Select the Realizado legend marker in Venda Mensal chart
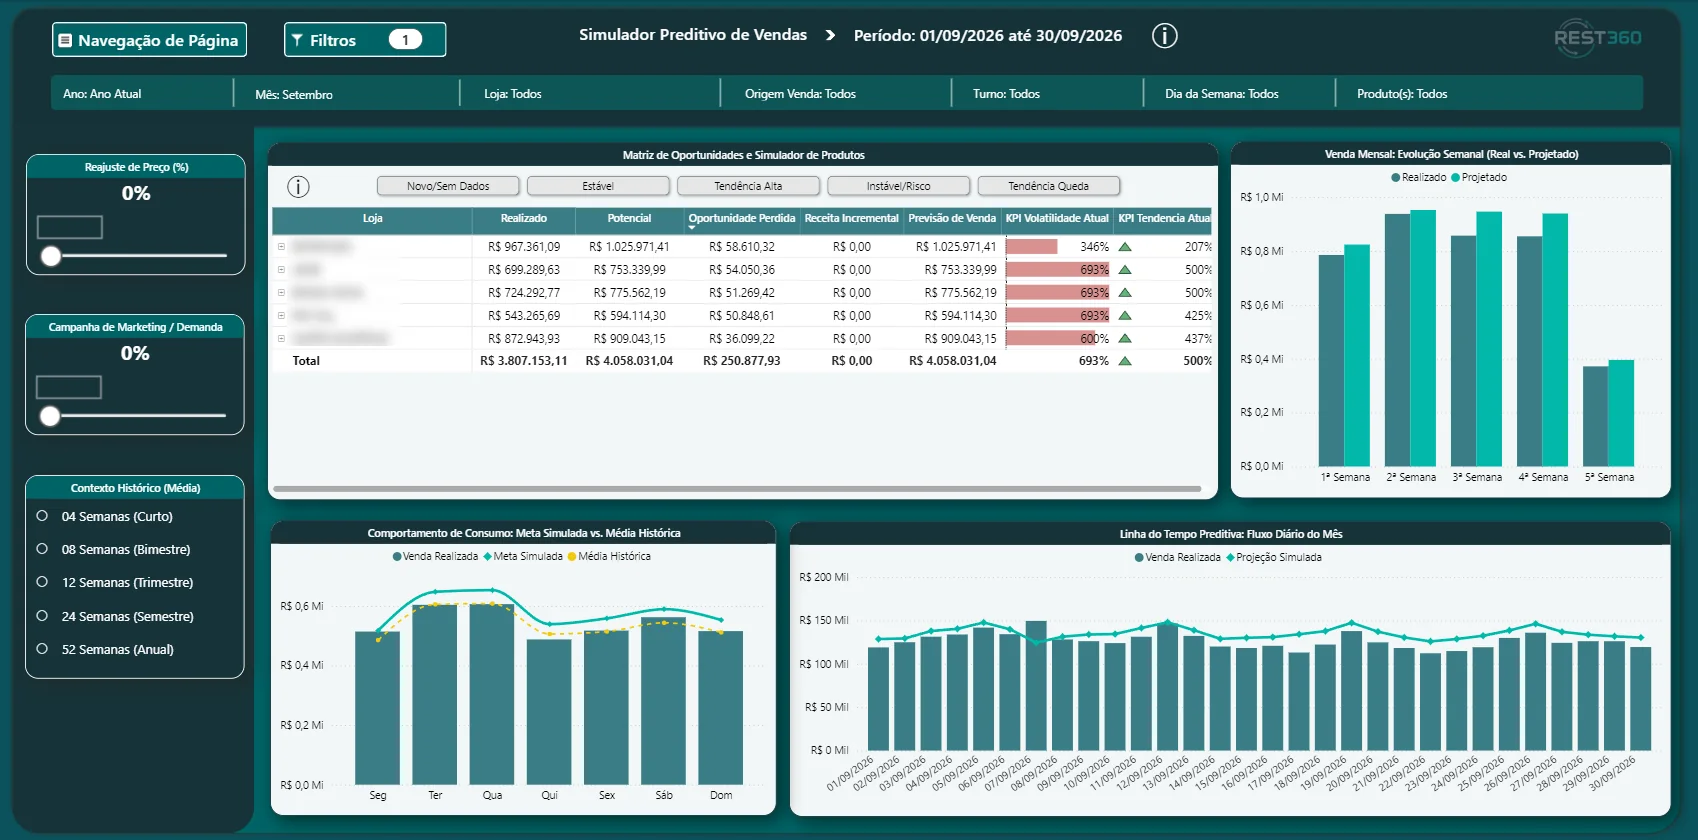The width and height of the screenshot is (1698, 840). (1396, 178)
